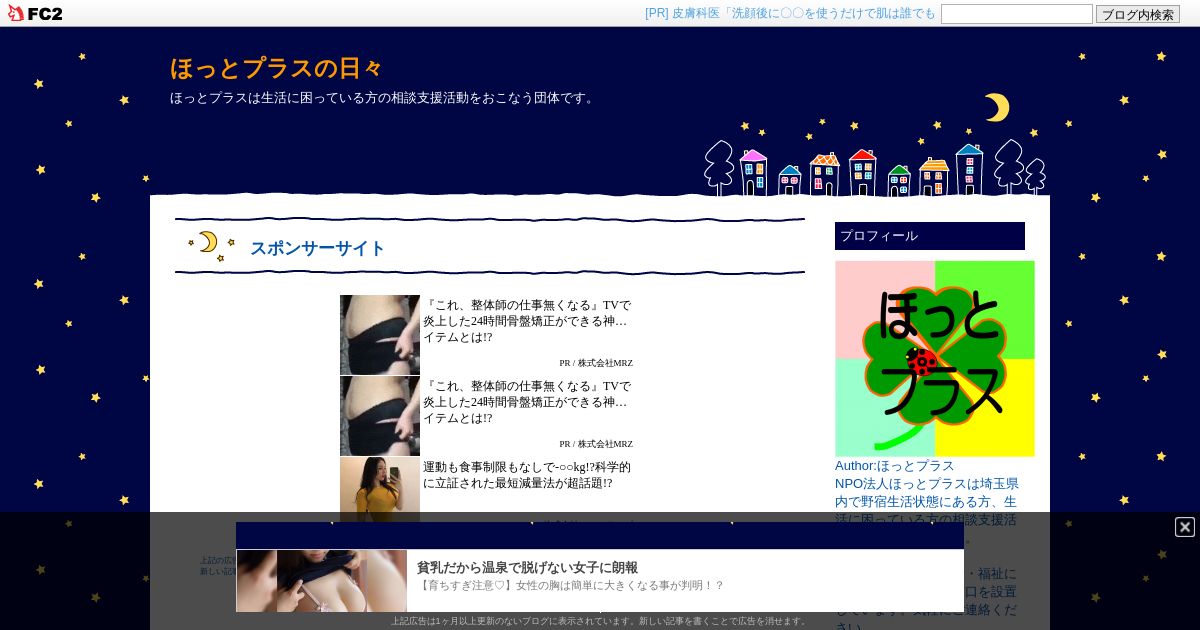Click the FC2 logo icon

(35, 13)
